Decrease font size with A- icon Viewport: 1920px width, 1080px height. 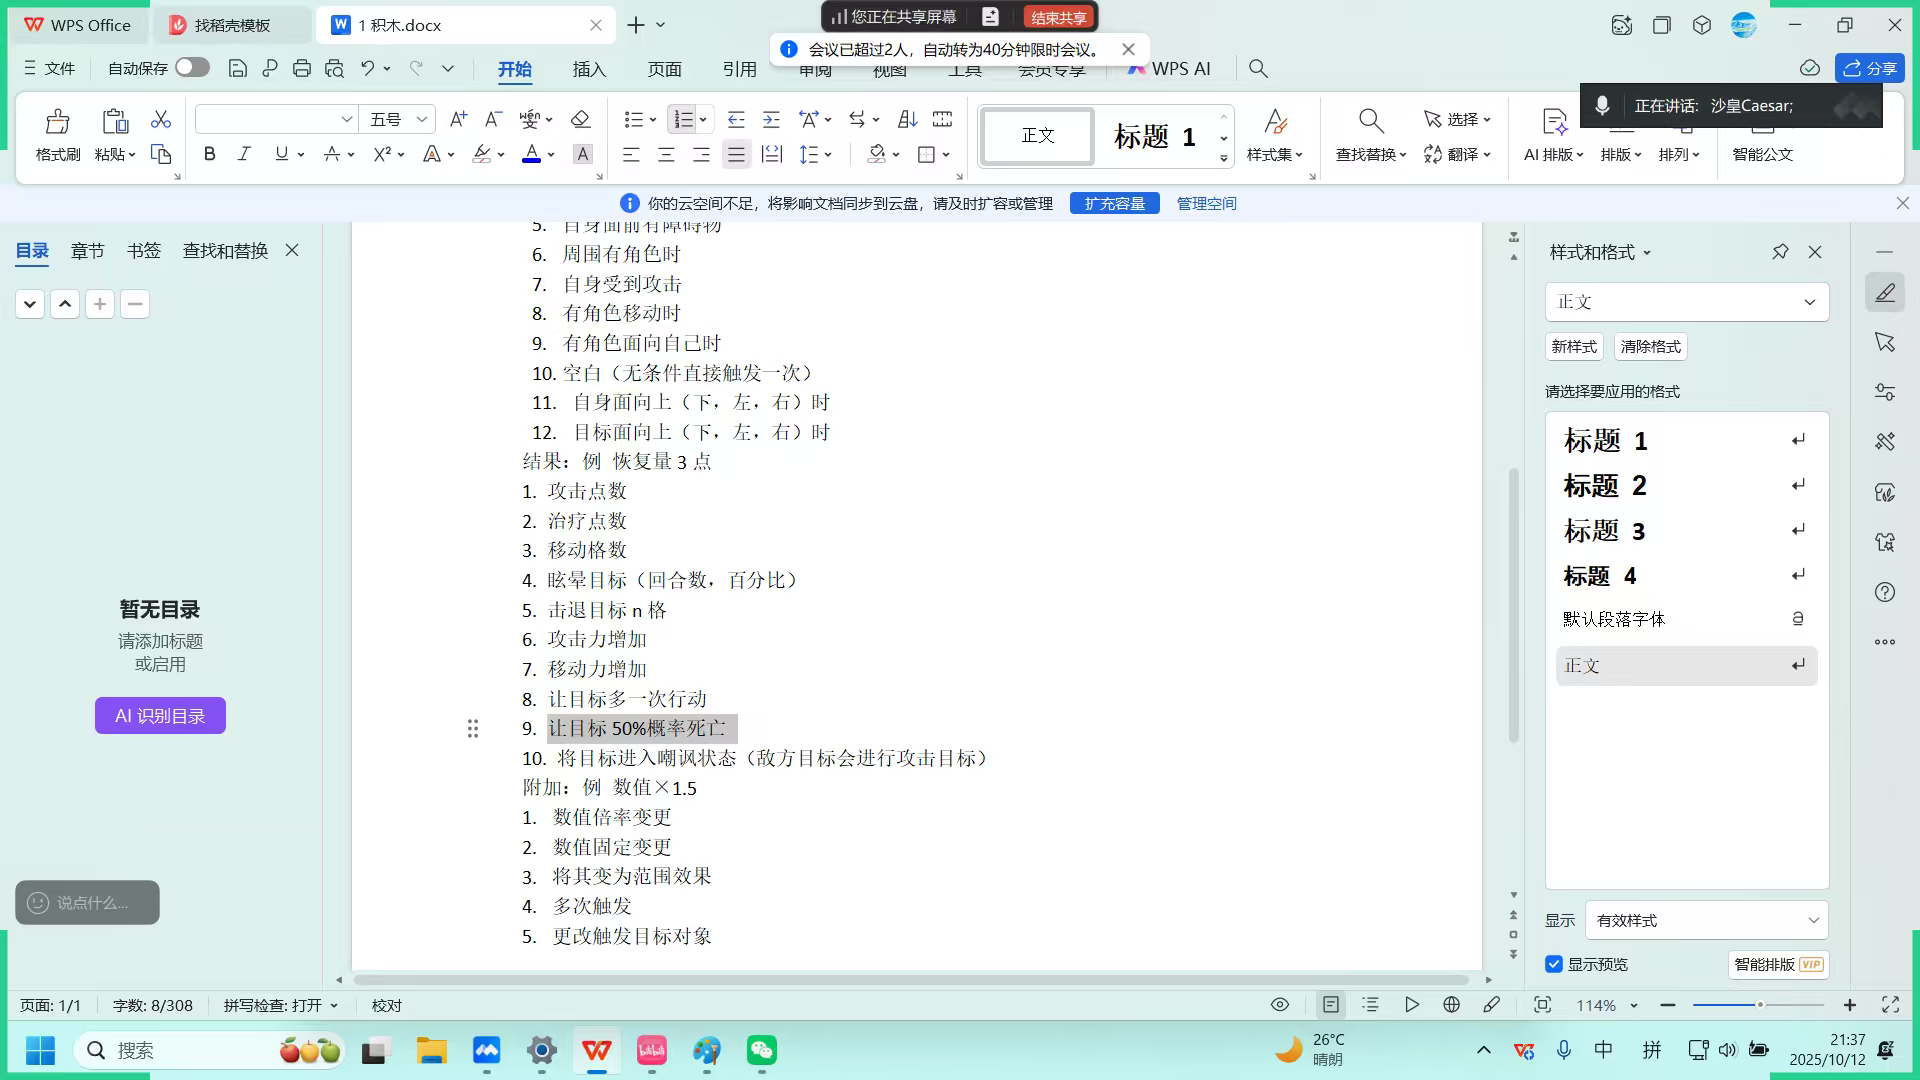point(493,120)
